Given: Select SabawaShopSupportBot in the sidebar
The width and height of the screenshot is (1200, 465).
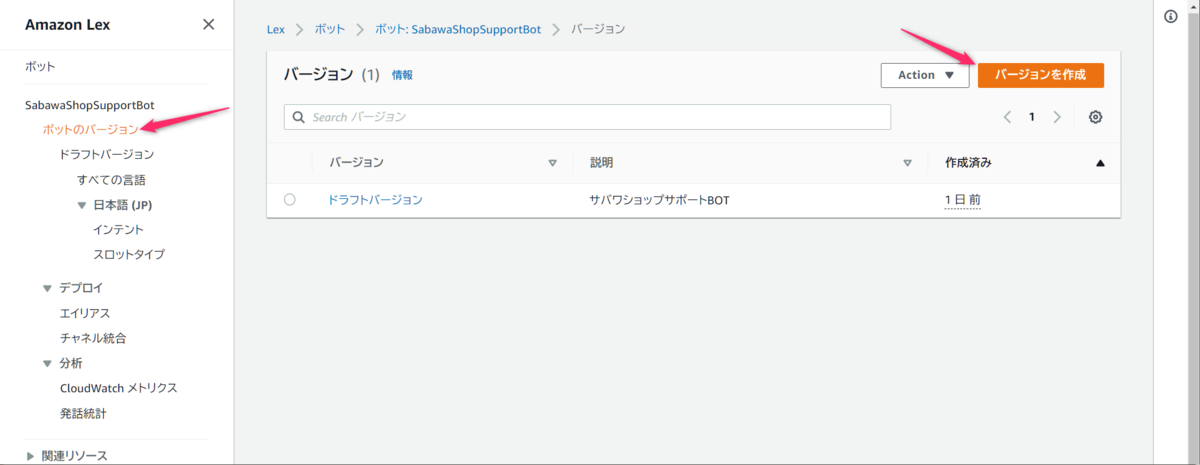Looking at the screenshot, I should [89, 105].
